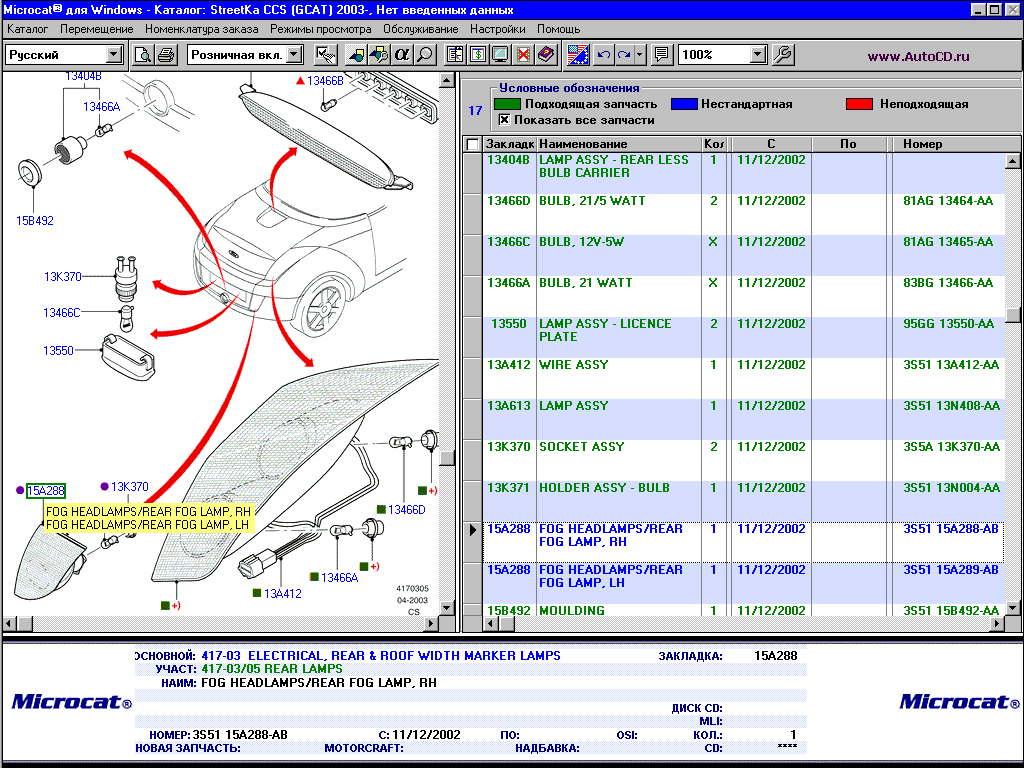Screen dimensions: 1024x768
Task: Click part number '83BG 13466-AA'
Action: click(948, 283)
